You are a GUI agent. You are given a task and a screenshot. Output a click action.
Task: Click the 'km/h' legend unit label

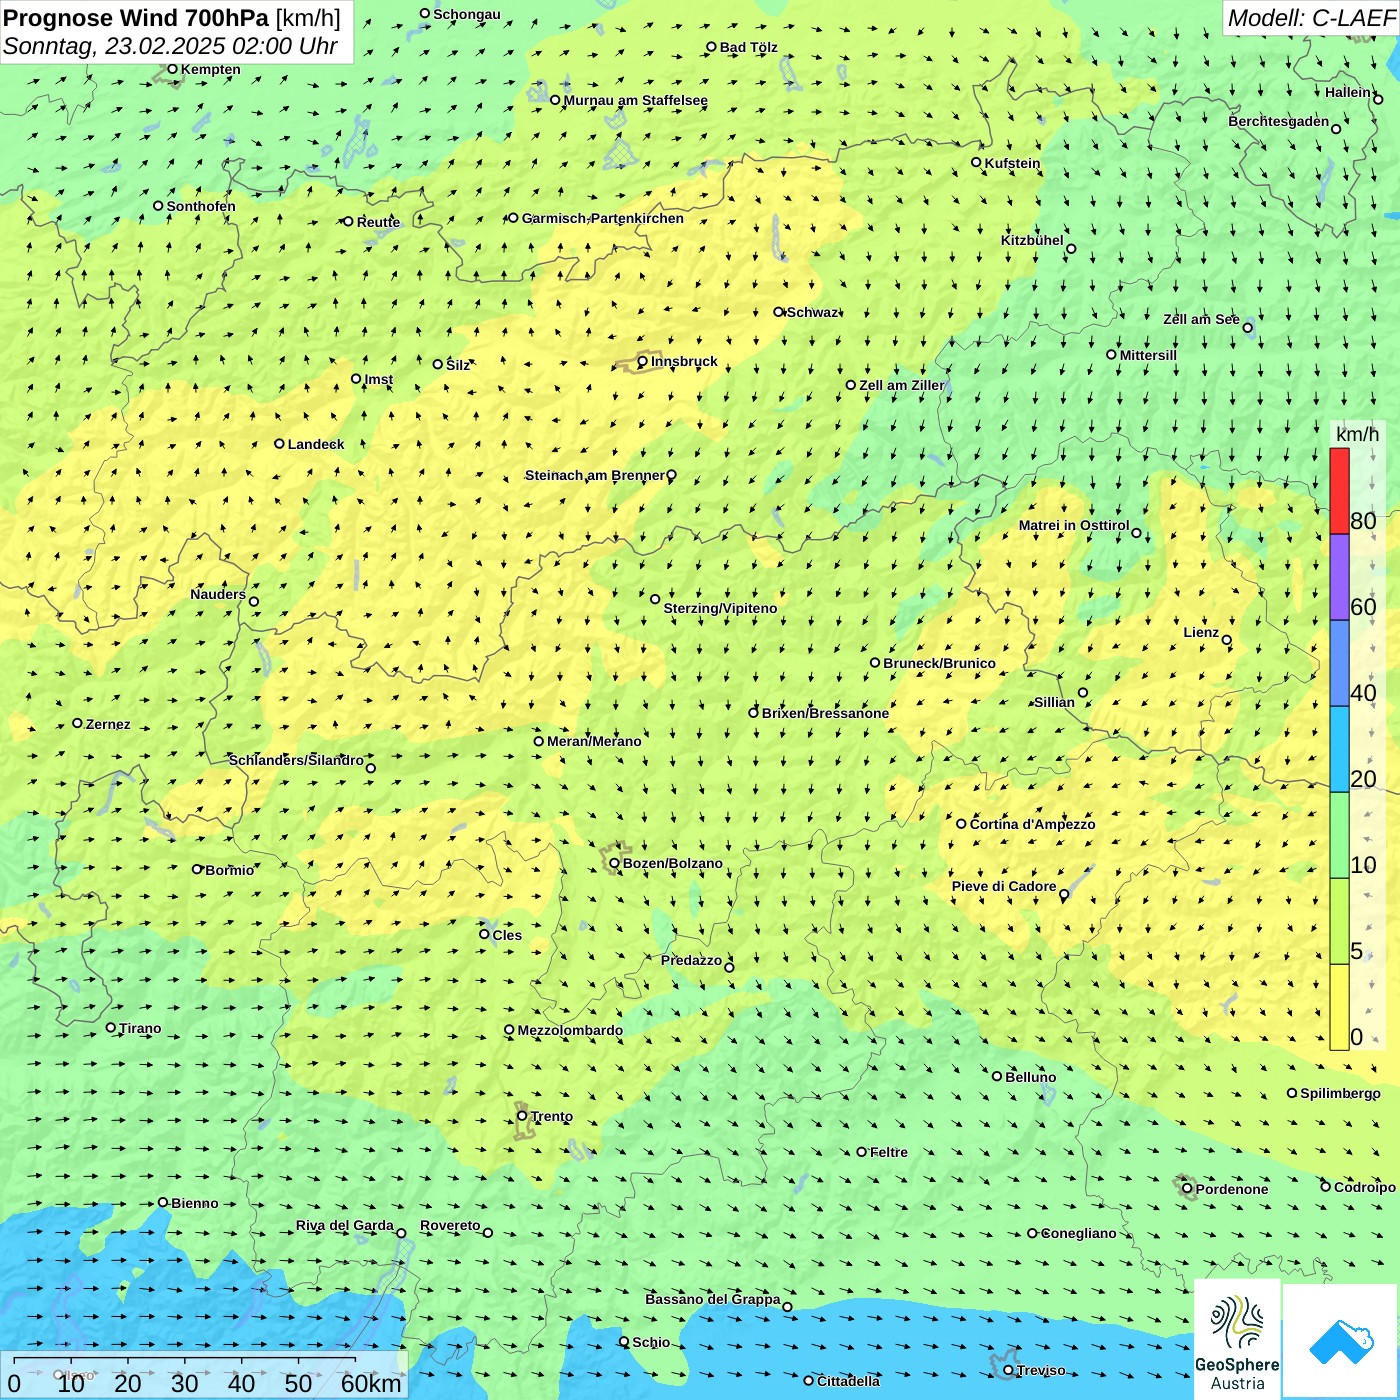[x=1357, y=434]
